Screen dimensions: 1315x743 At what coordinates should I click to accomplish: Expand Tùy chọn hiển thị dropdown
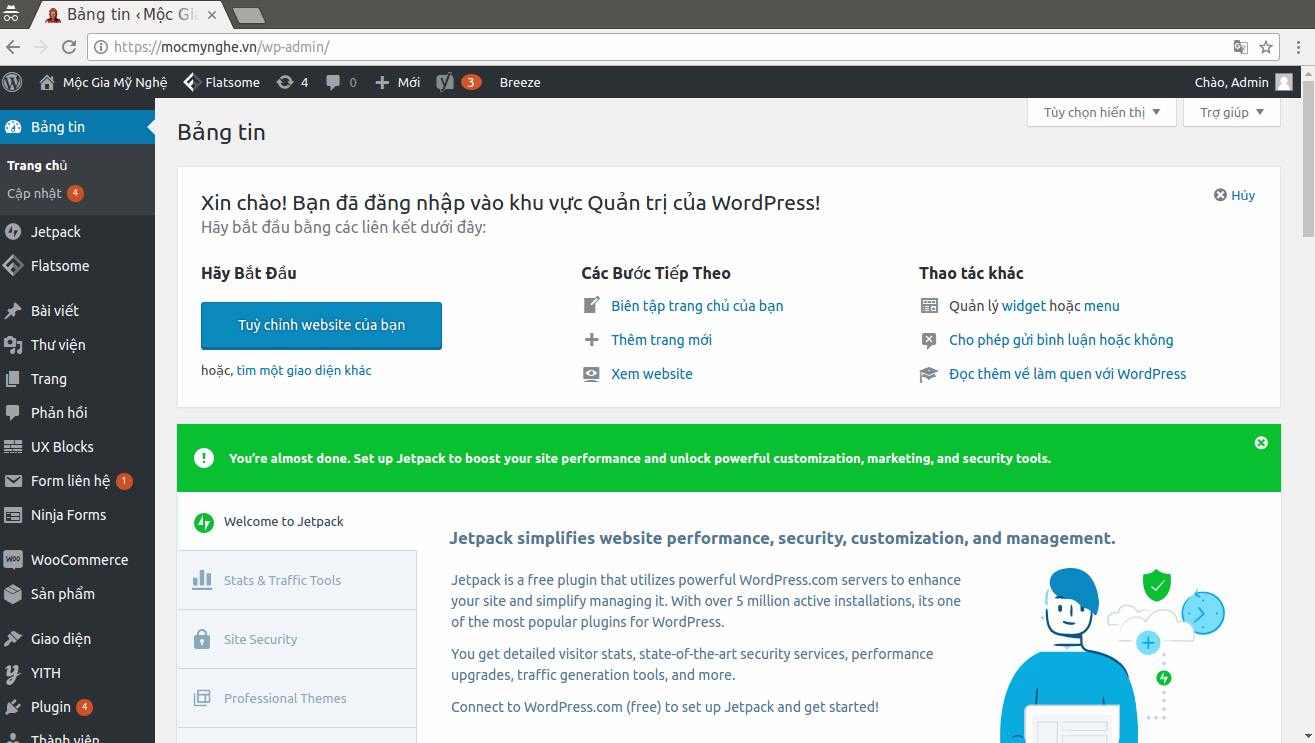tap(1102, 112)
